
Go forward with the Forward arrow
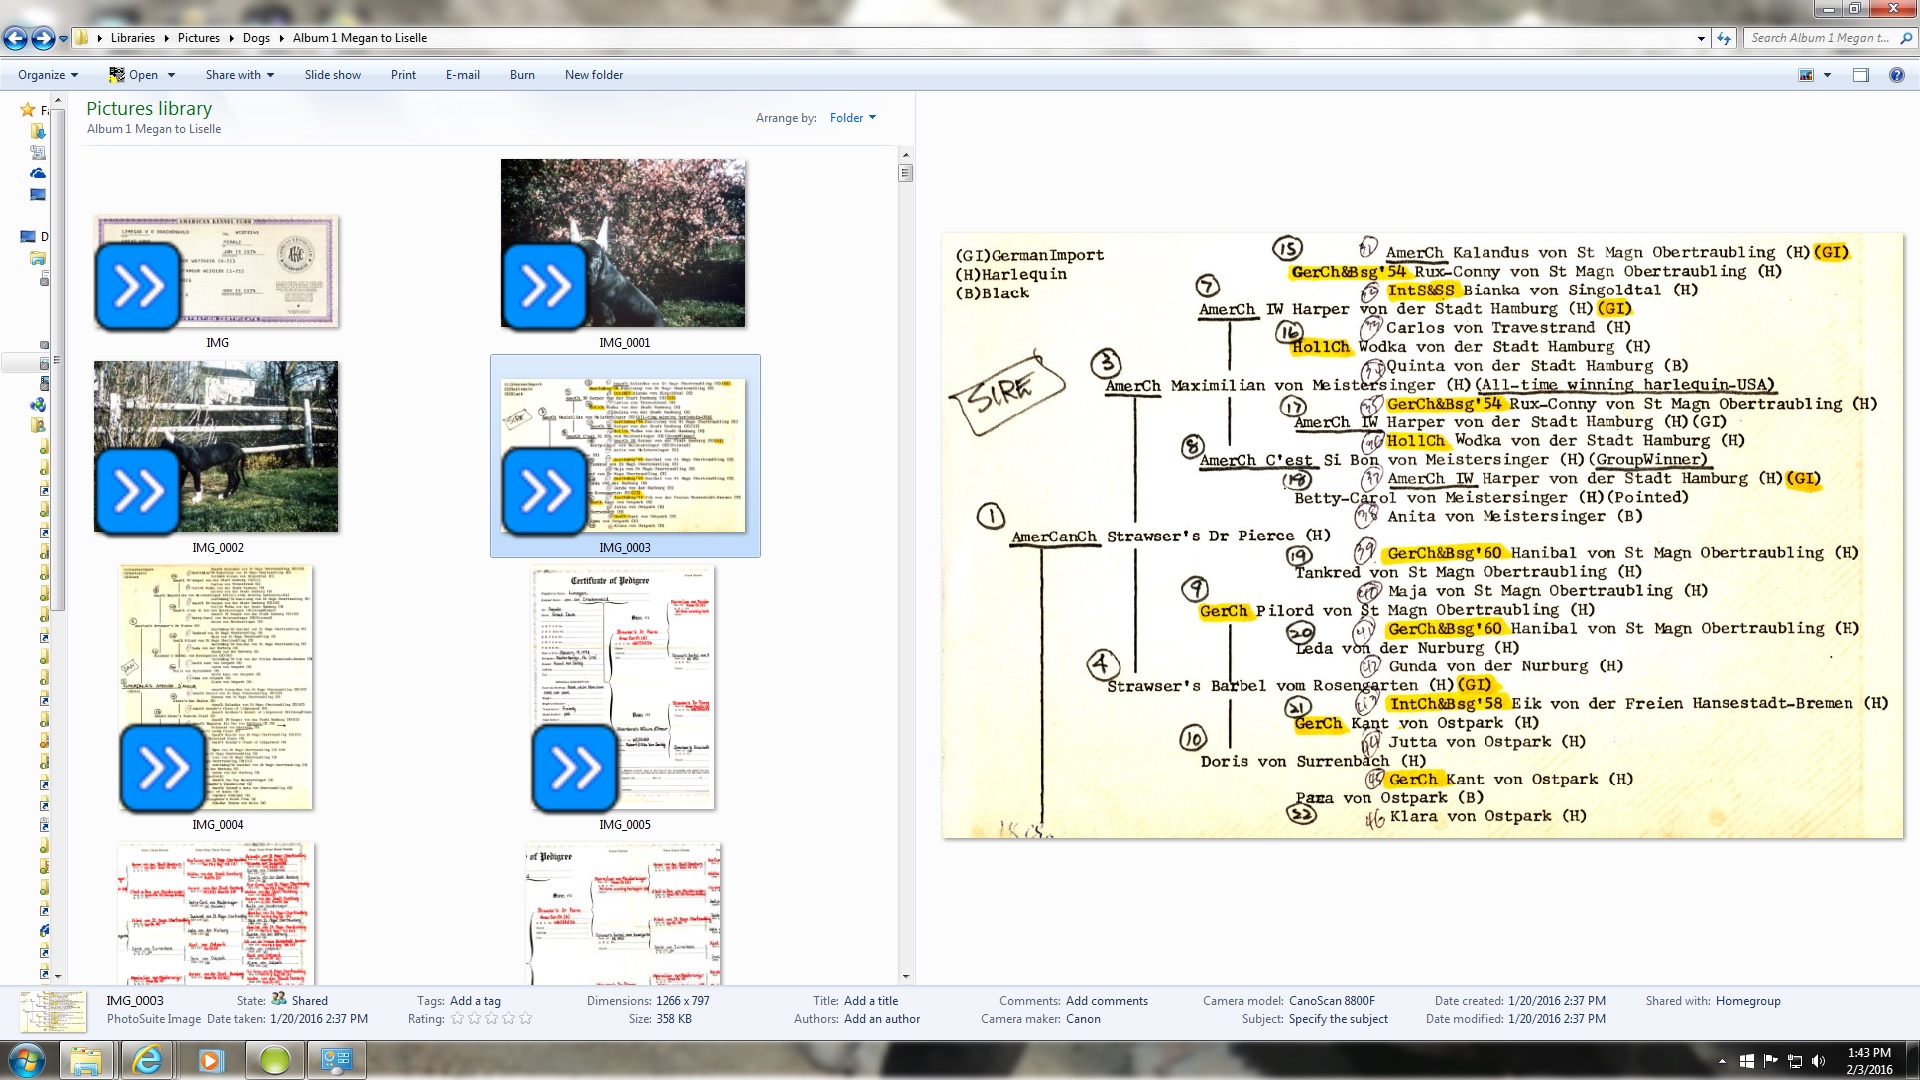click(x=43, y=38)
